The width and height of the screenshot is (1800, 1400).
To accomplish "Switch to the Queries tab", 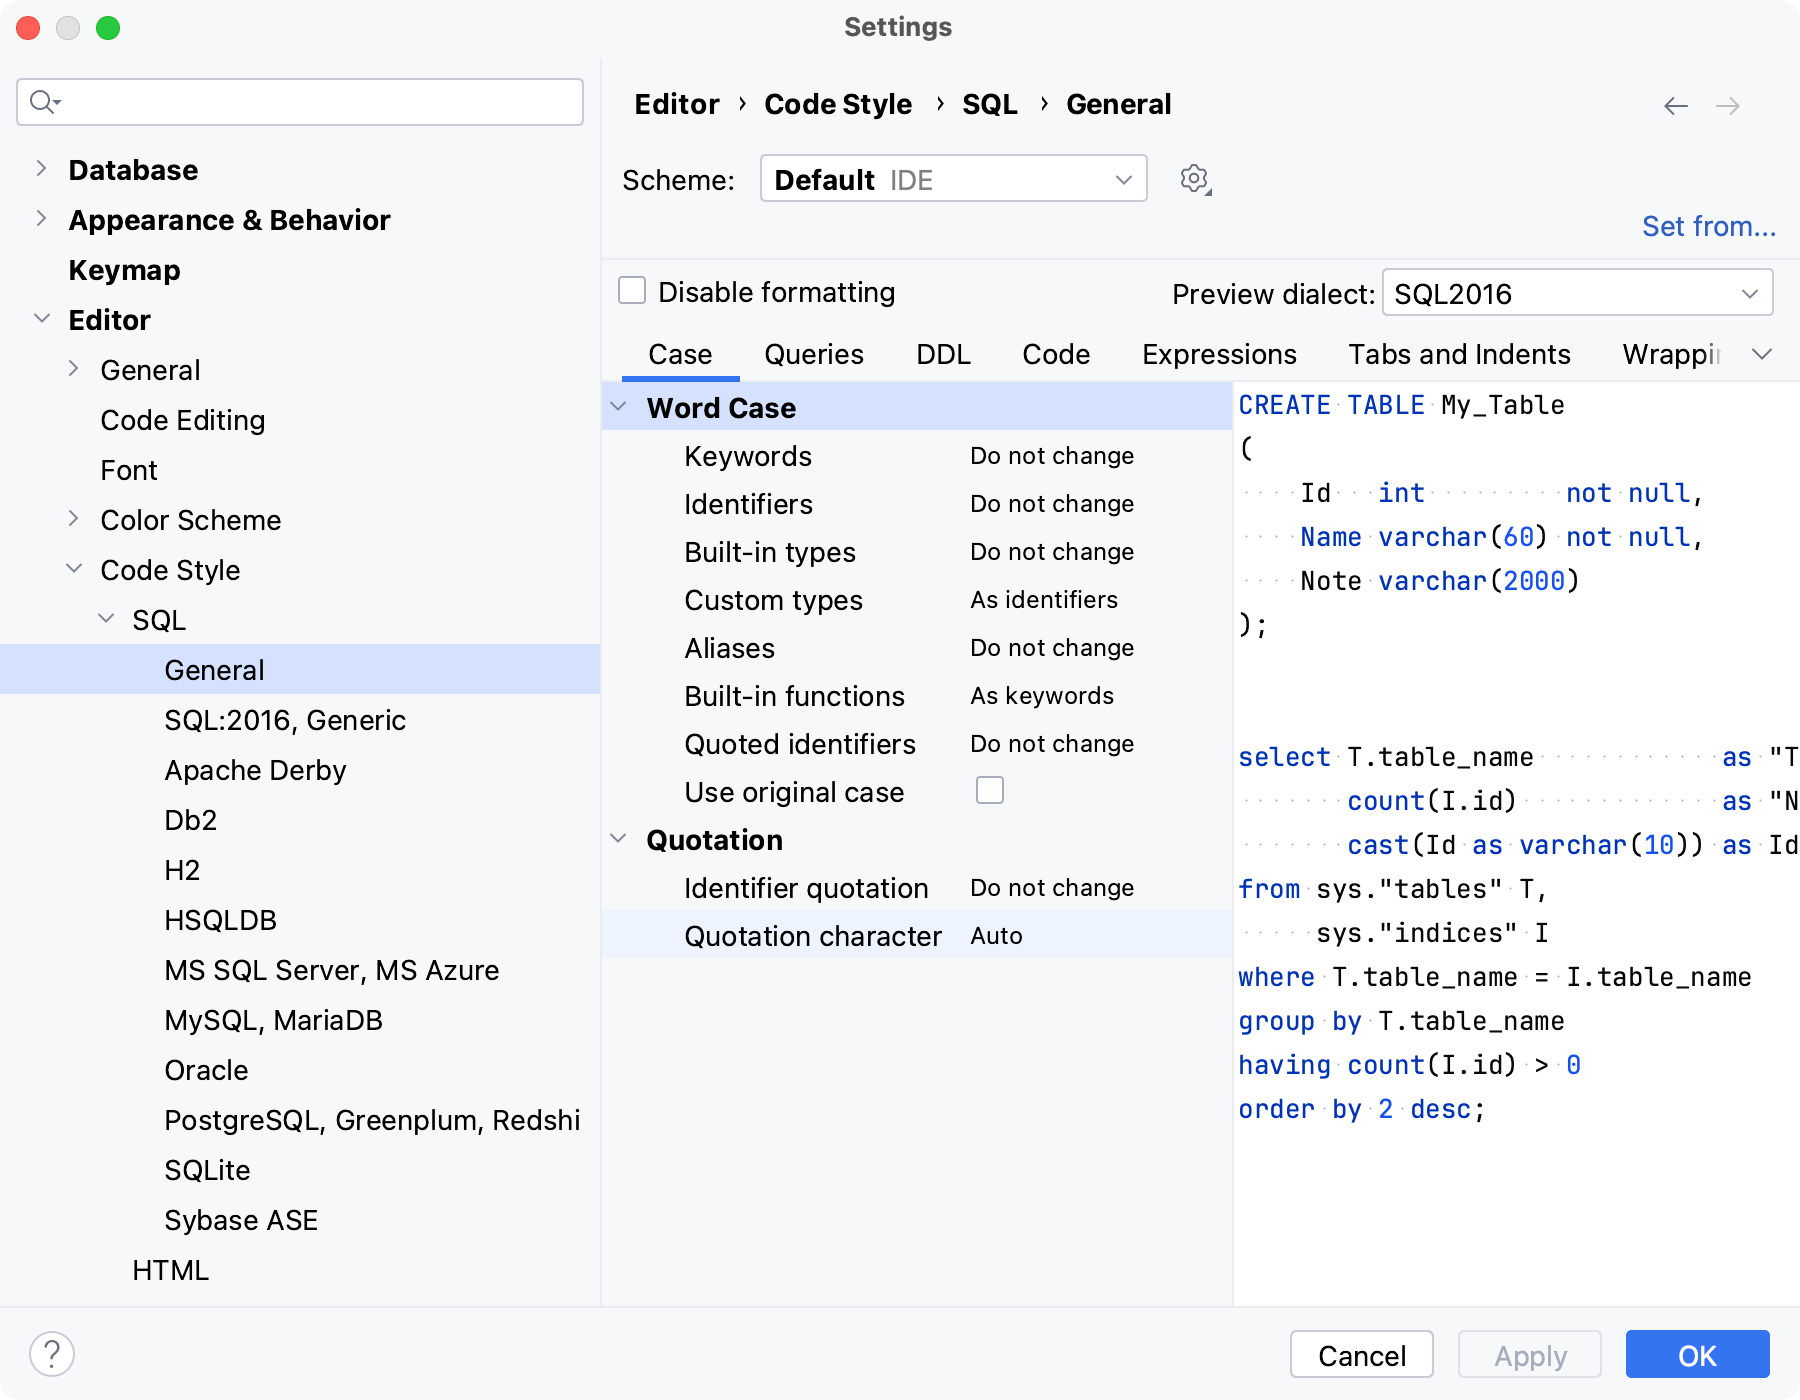I will [813, 354].
